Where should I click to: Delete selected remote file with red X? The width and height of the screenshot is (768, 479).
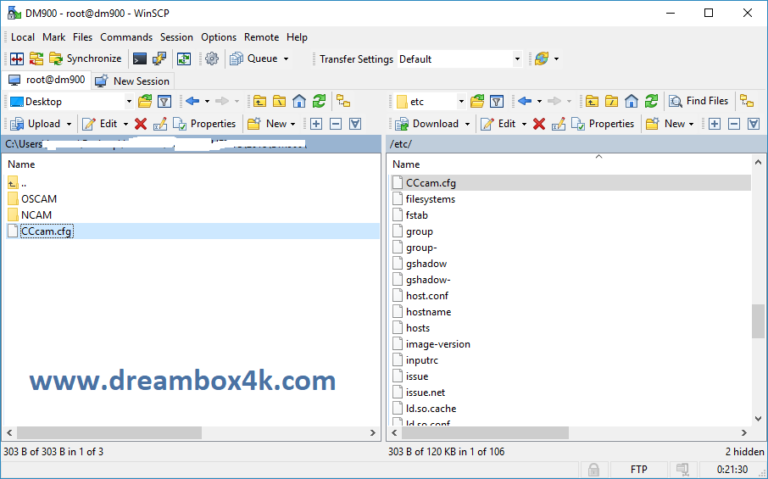tap(539, 124)
